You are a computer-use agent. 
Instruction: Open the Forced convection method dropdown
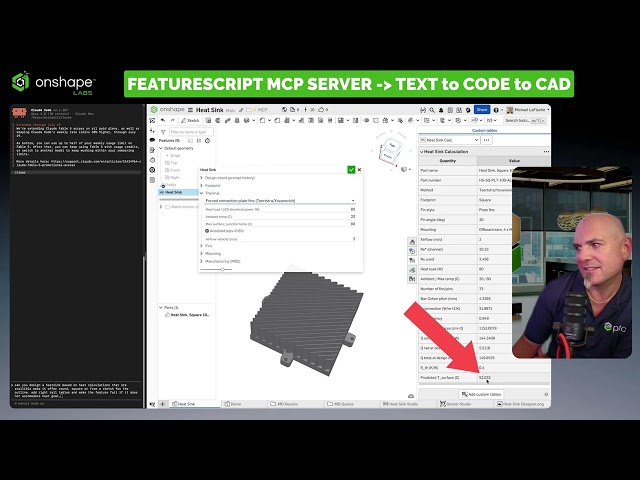click(280, 201)
